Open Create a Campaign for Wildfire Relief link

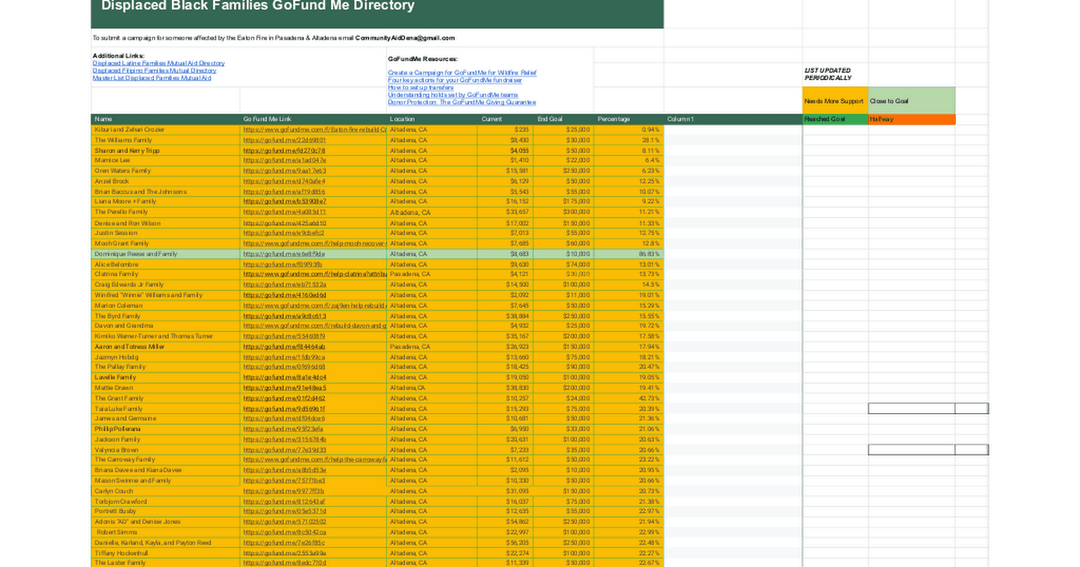click(x=461, y=72)
